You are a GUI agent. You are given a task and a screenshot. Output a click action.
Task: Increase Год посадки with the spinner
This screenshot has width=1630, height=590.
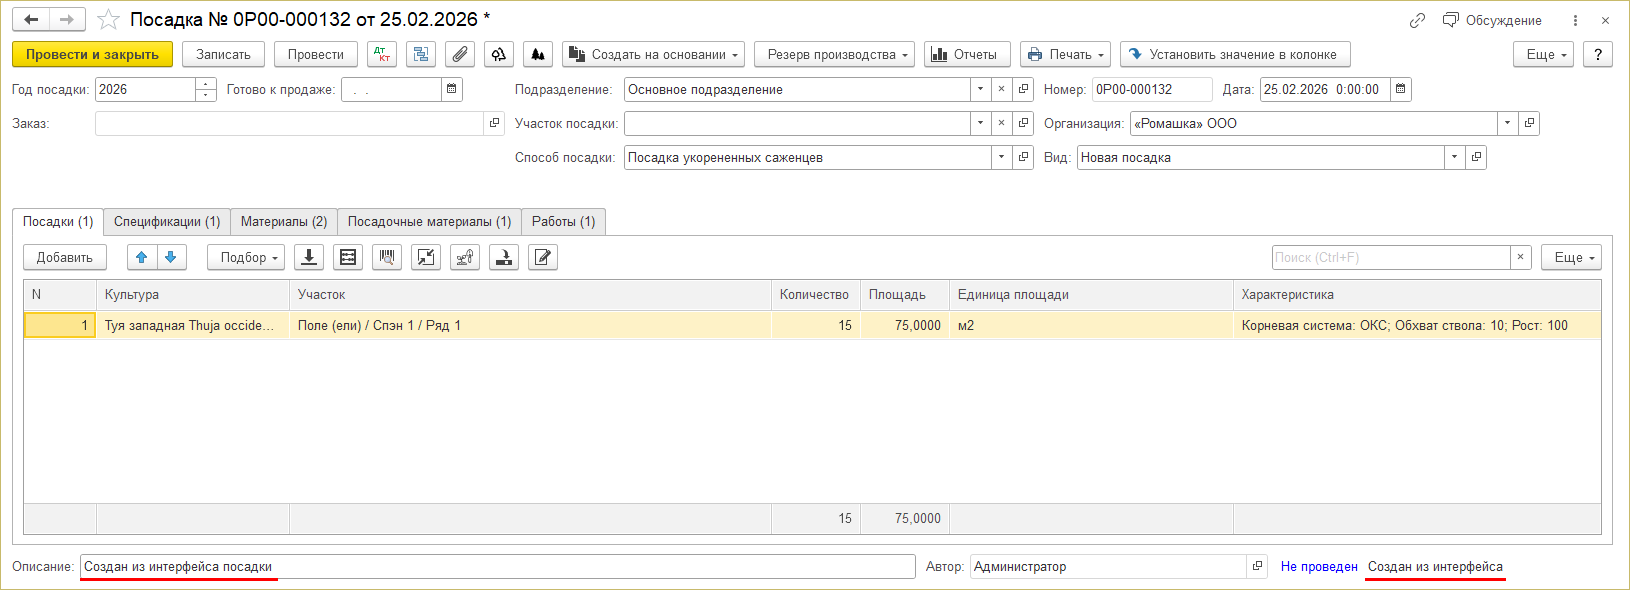point(206,85)
